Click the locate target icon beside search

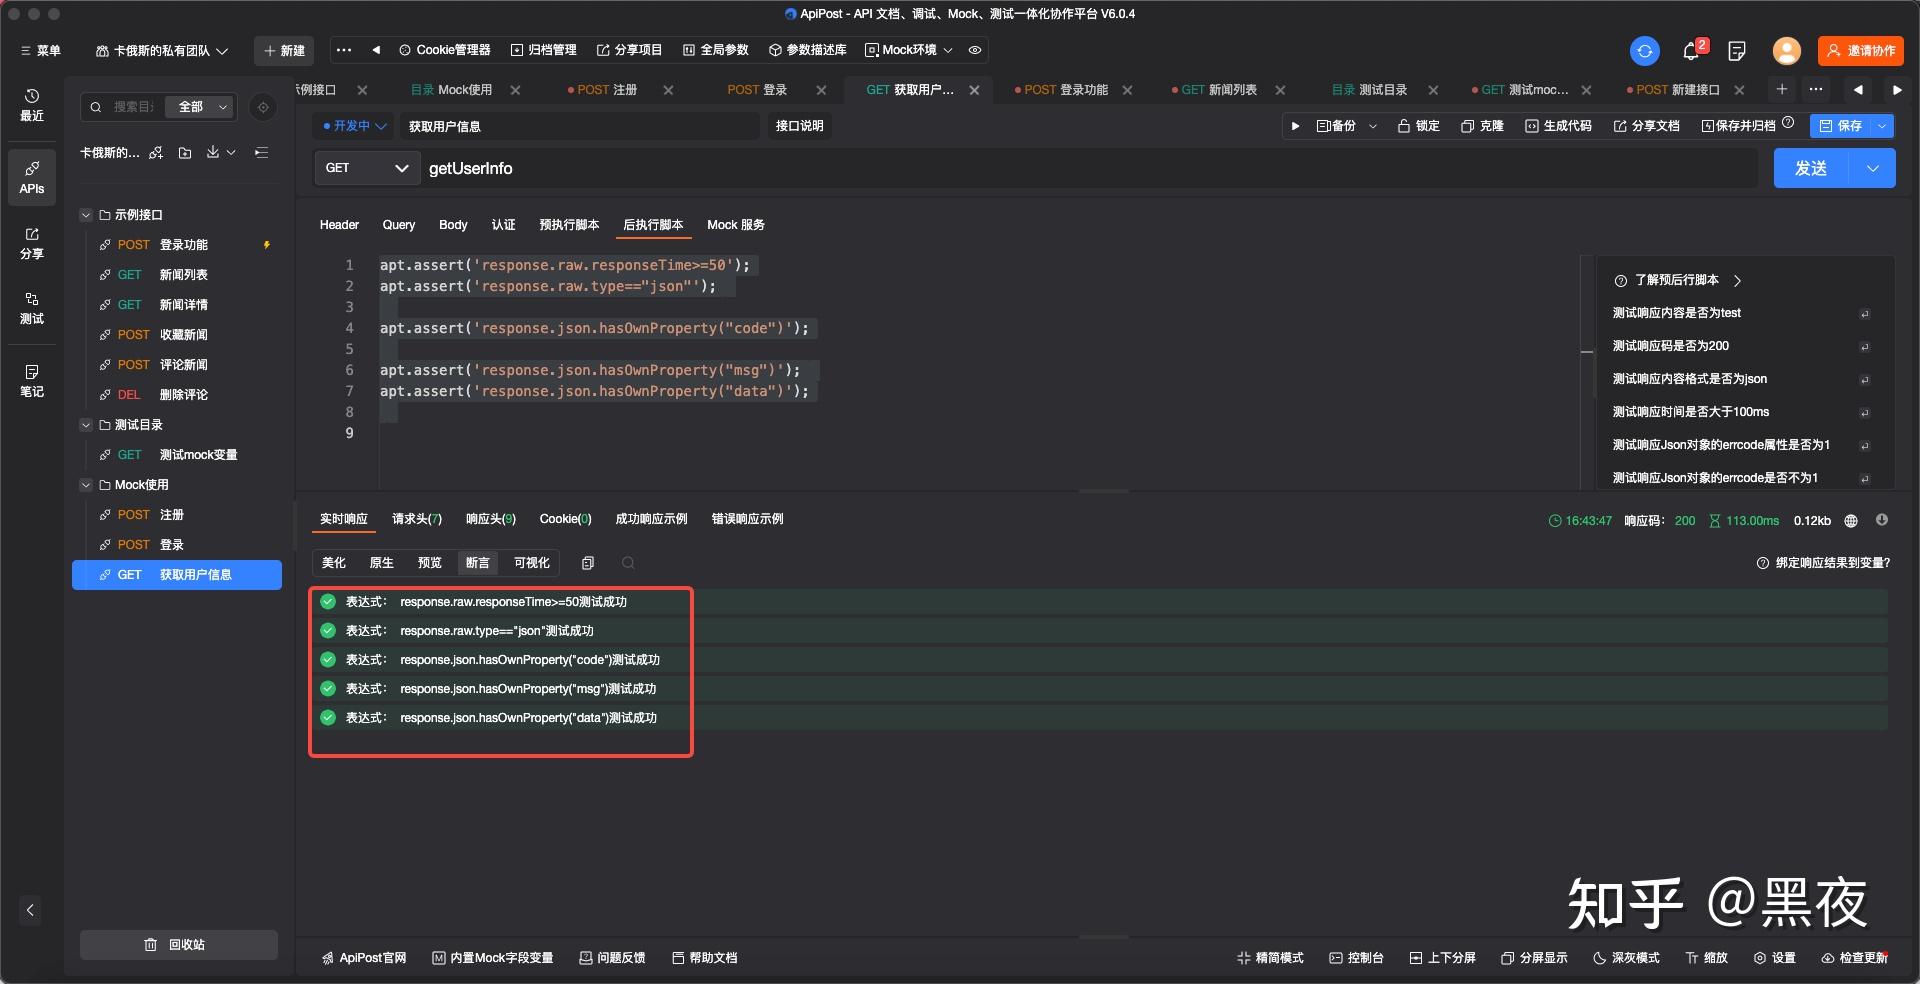pyautogui.click(x=263, y=107)
